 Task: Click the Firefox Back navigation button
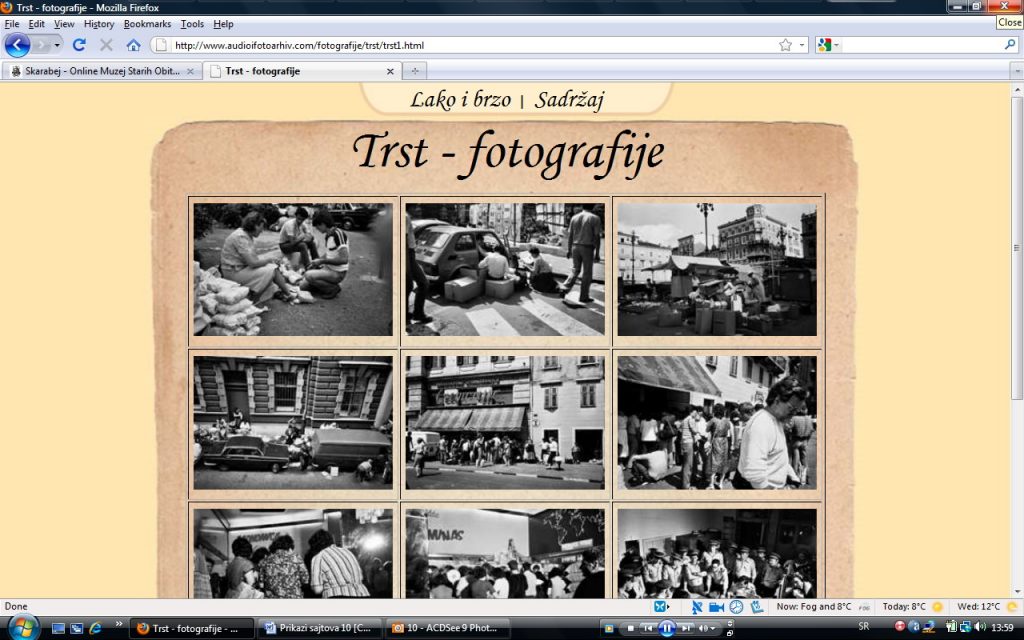coord(17,45)
